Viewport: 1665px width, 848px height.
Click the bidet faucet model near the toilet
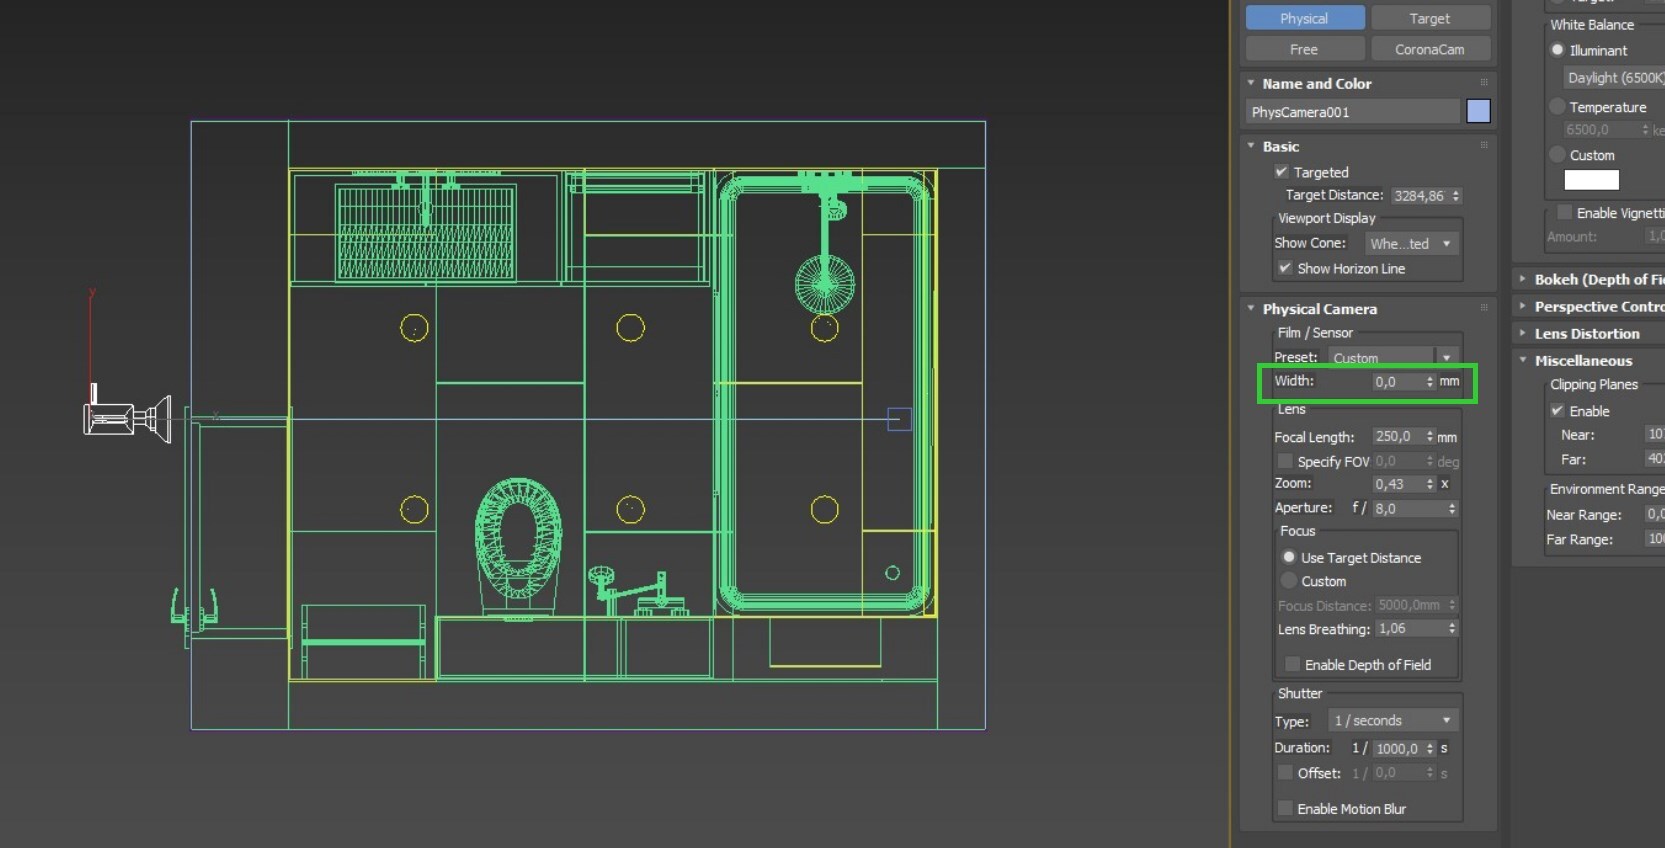coord(638,592)
